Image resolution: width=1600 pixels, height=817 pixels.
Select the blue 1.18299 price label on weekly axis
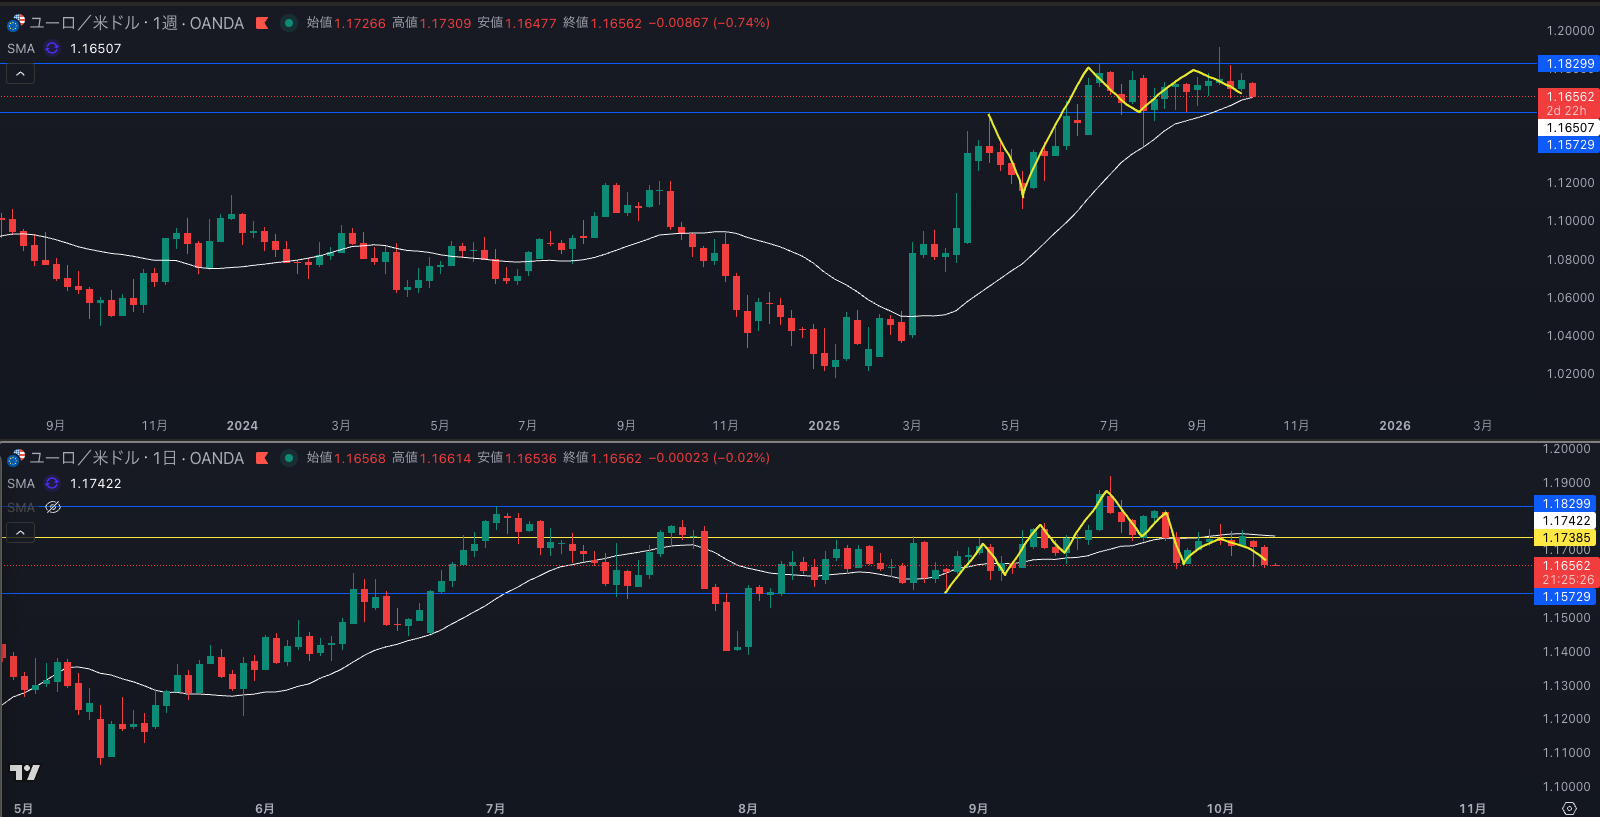point(1568,64)
